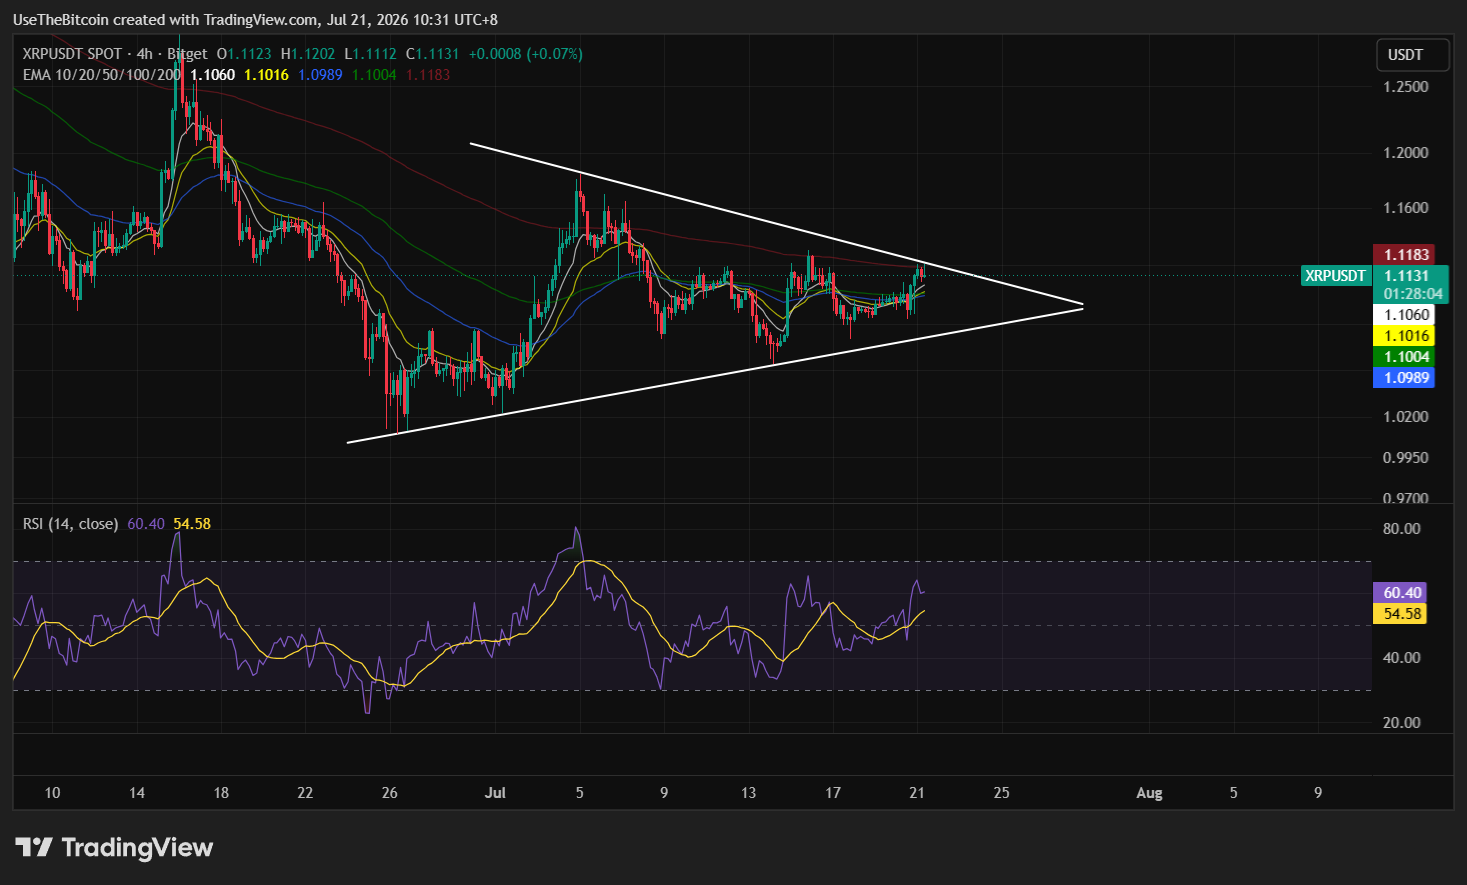Click the 1.2000 price axis tick

click(x=1405, y=153)
